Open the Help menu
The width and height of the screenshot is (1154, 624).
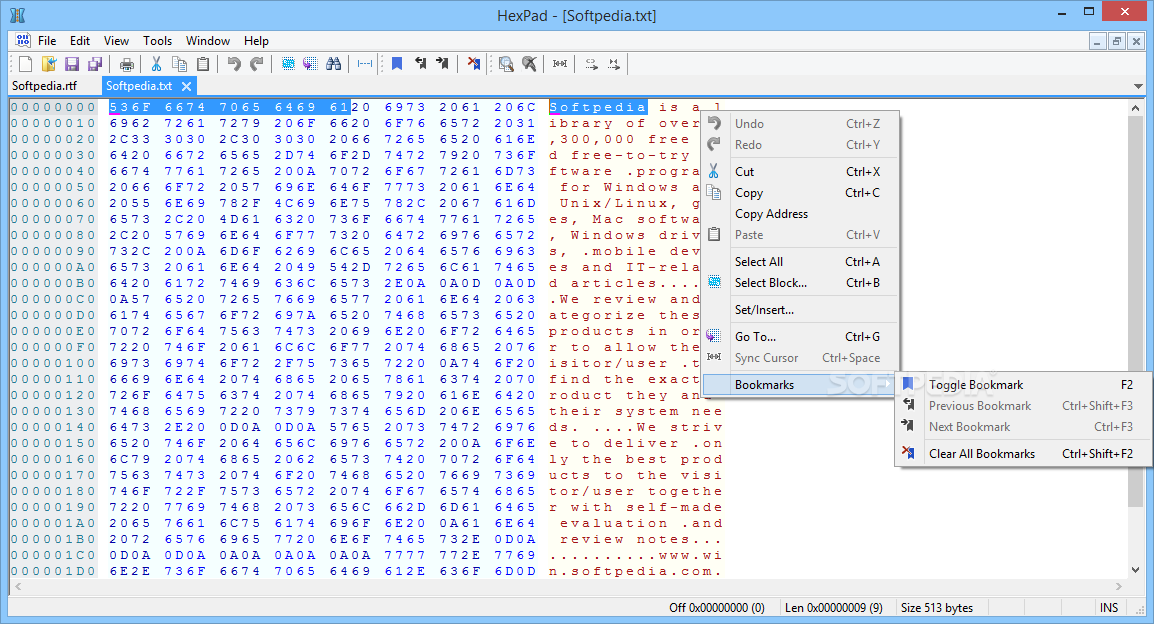click(256, 41)
